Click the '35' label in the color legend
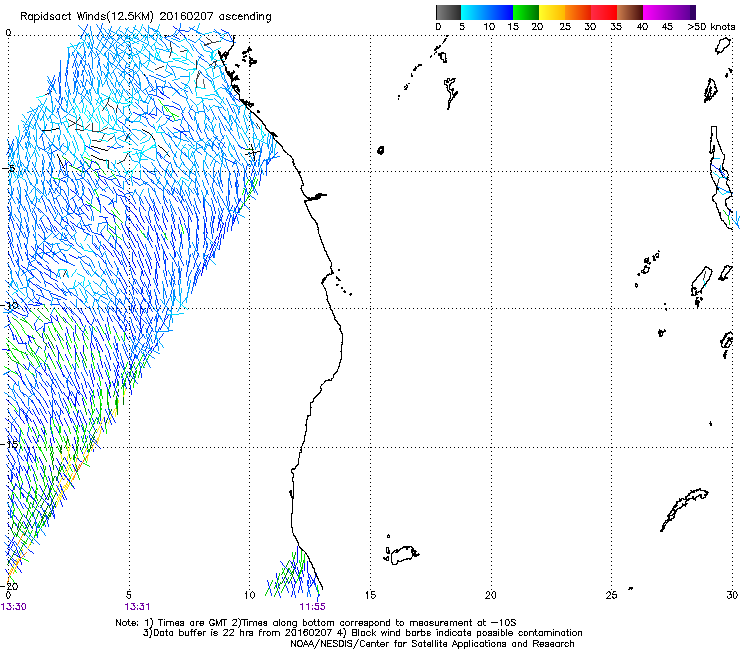The height and width of the screenshot is (650, 740). [x=616, y=27]
